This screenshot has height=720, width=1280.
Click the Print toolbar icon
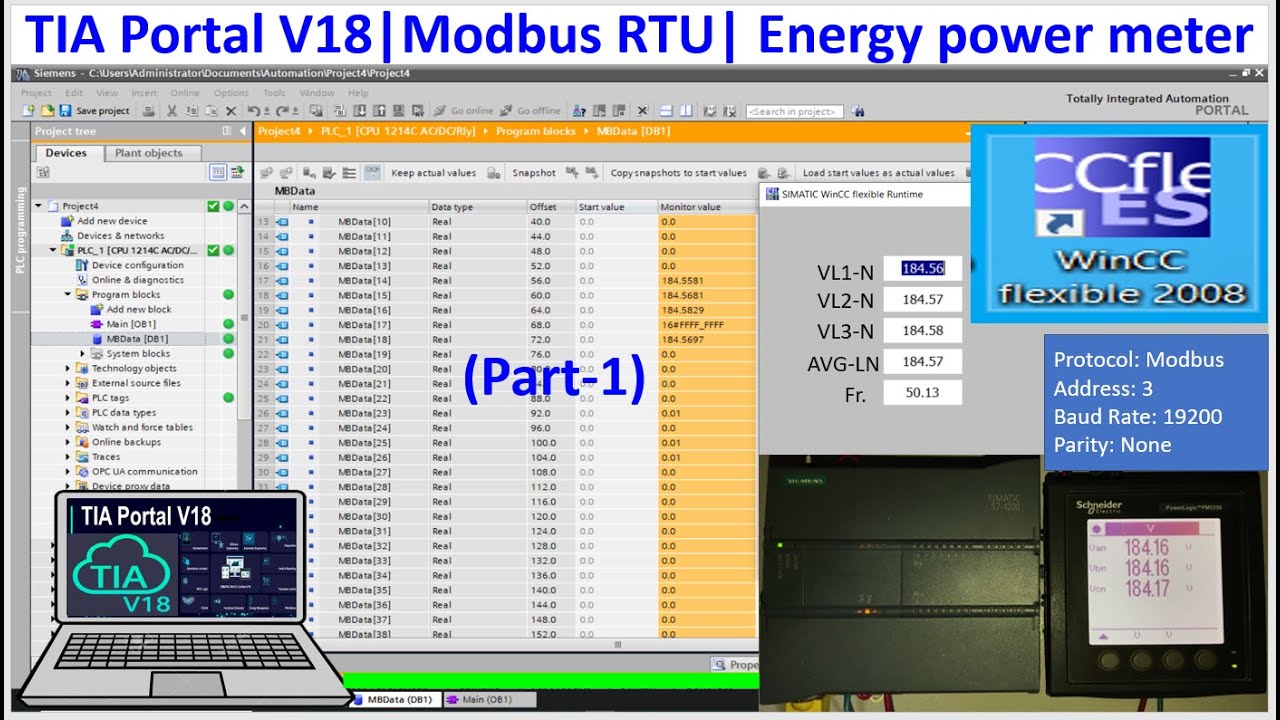149,111
